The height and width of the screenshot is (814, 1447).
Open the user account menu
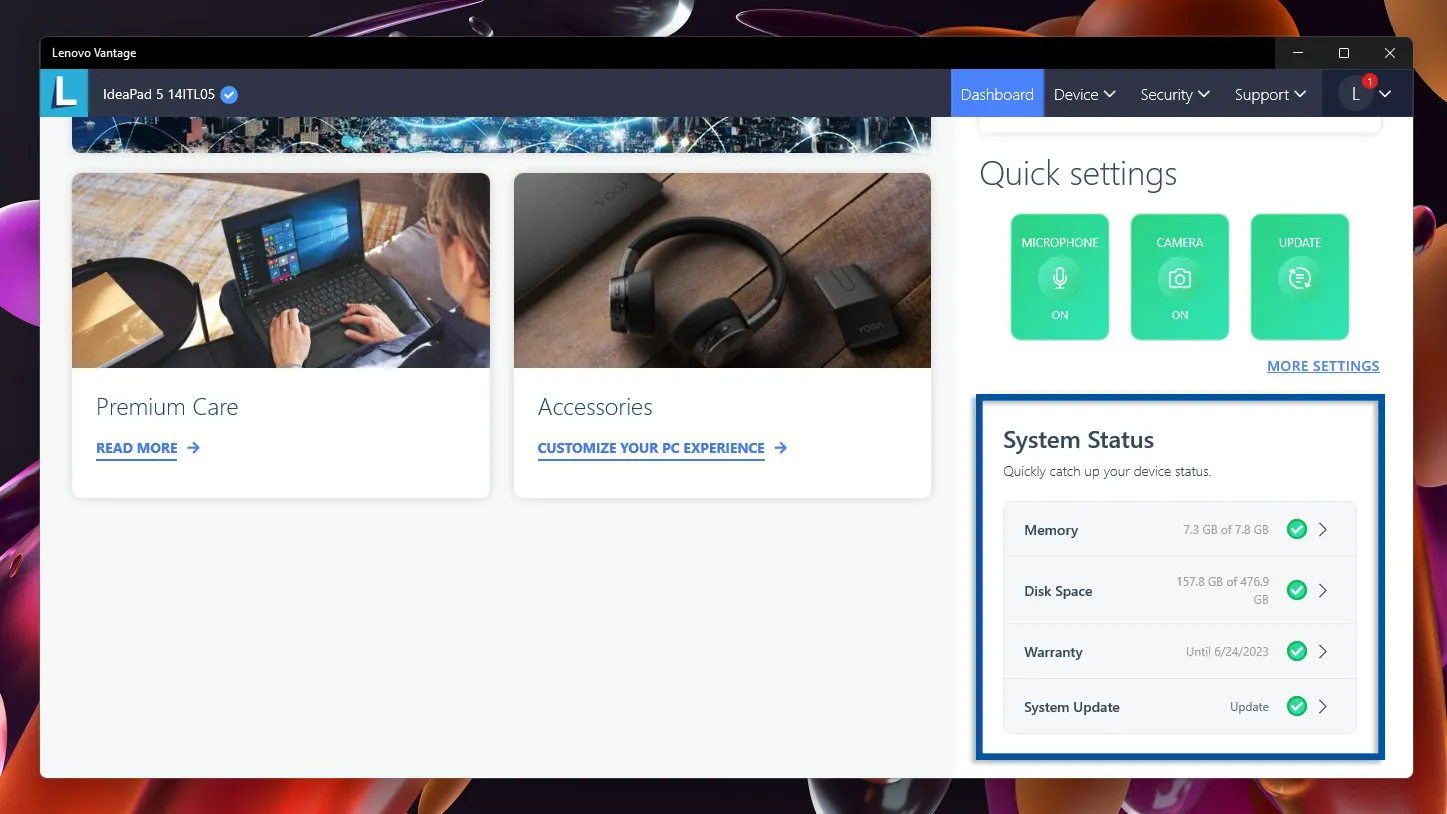point(1367,94)
